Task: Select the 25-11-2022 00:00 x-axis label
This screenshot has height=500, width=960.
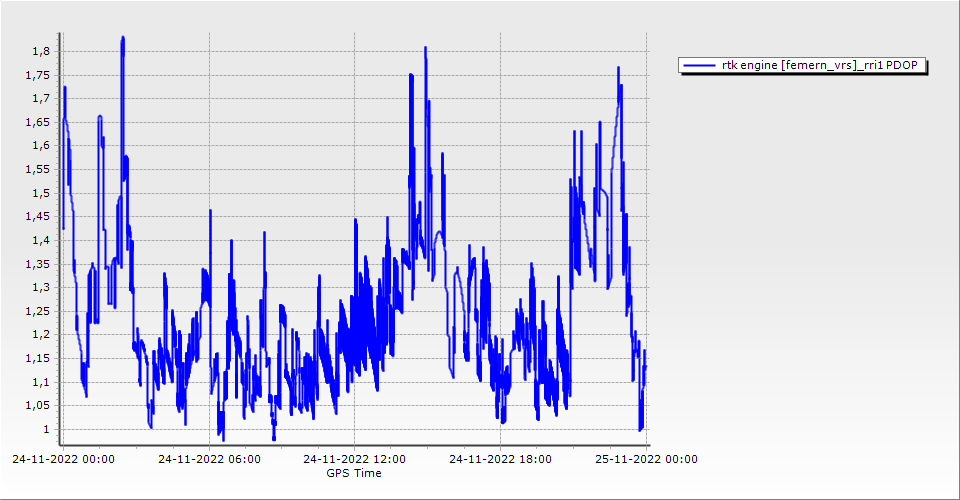Action: point(646,460)
